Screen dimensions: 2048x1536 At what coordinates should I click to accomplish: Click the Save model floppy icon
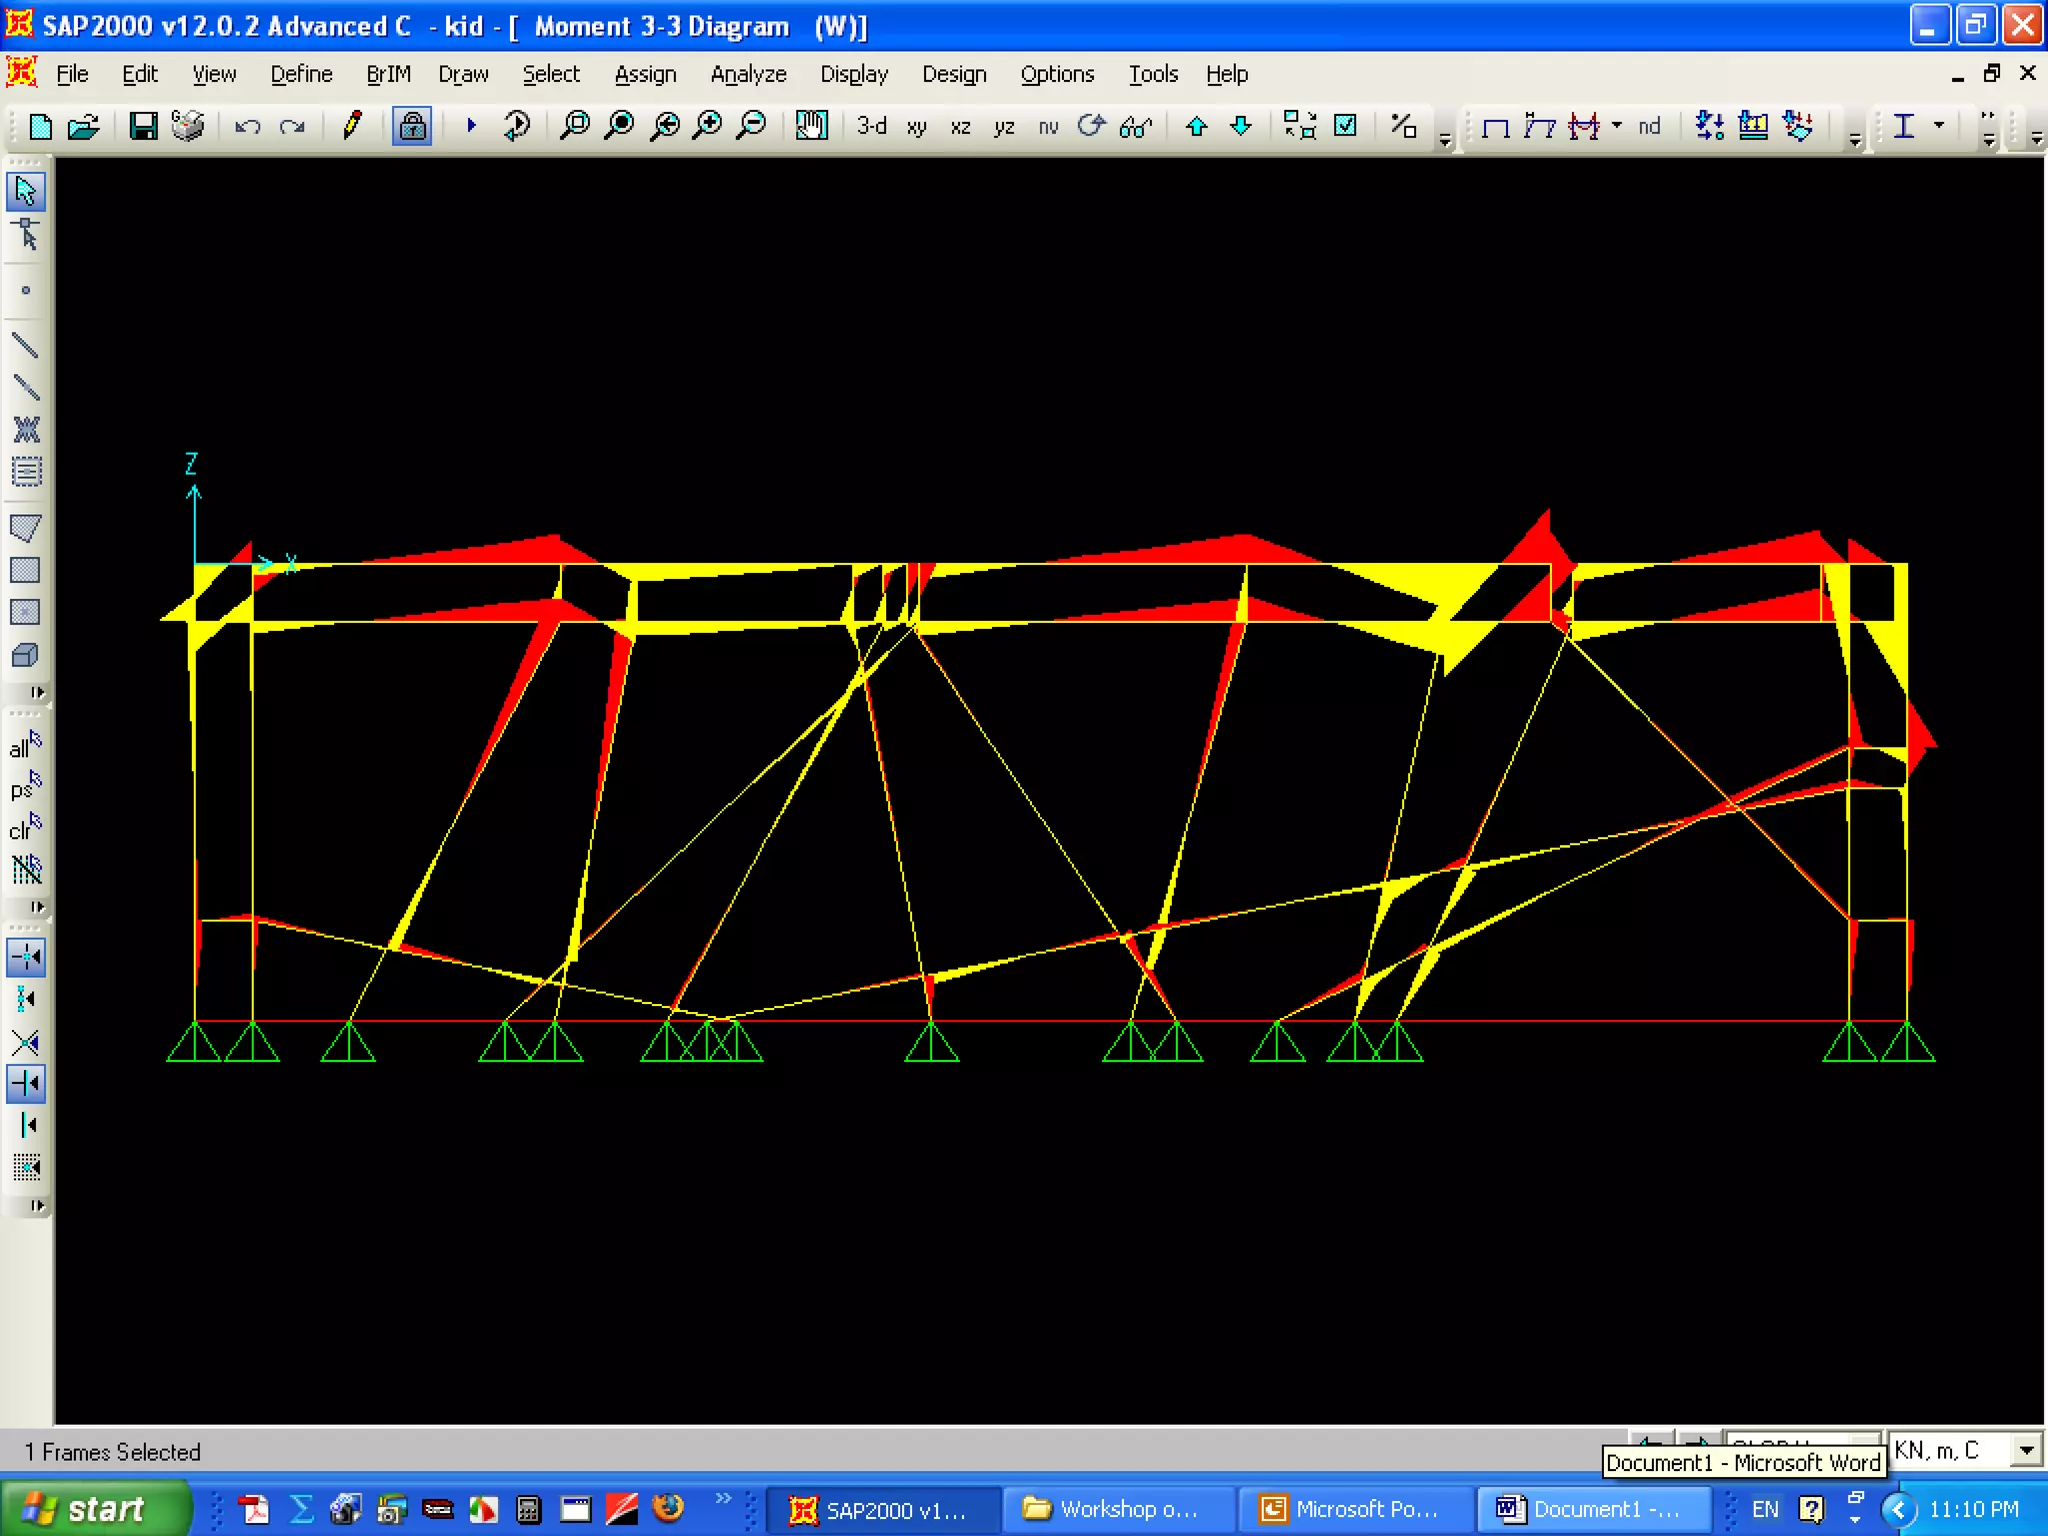click(143, 126)
